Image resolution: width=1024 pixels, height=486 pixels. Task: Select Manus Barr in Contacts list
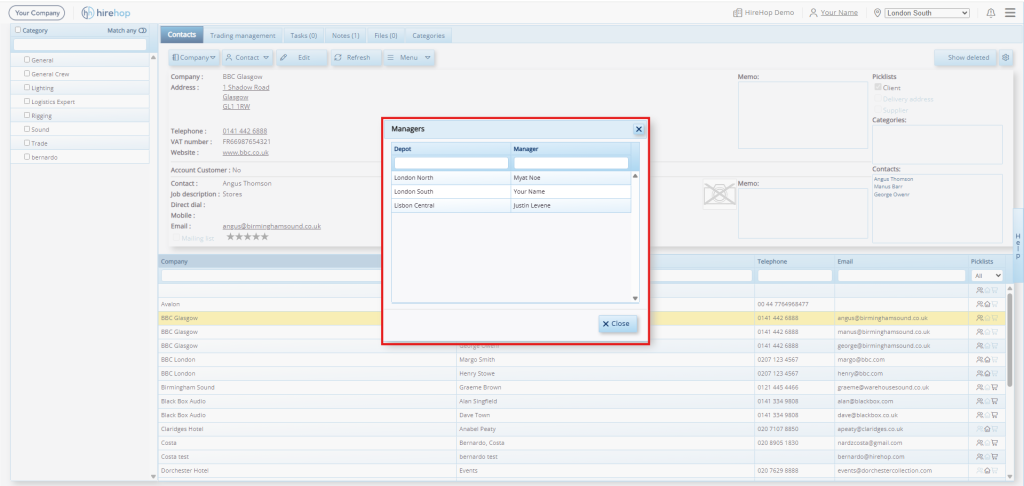[888, 187]
